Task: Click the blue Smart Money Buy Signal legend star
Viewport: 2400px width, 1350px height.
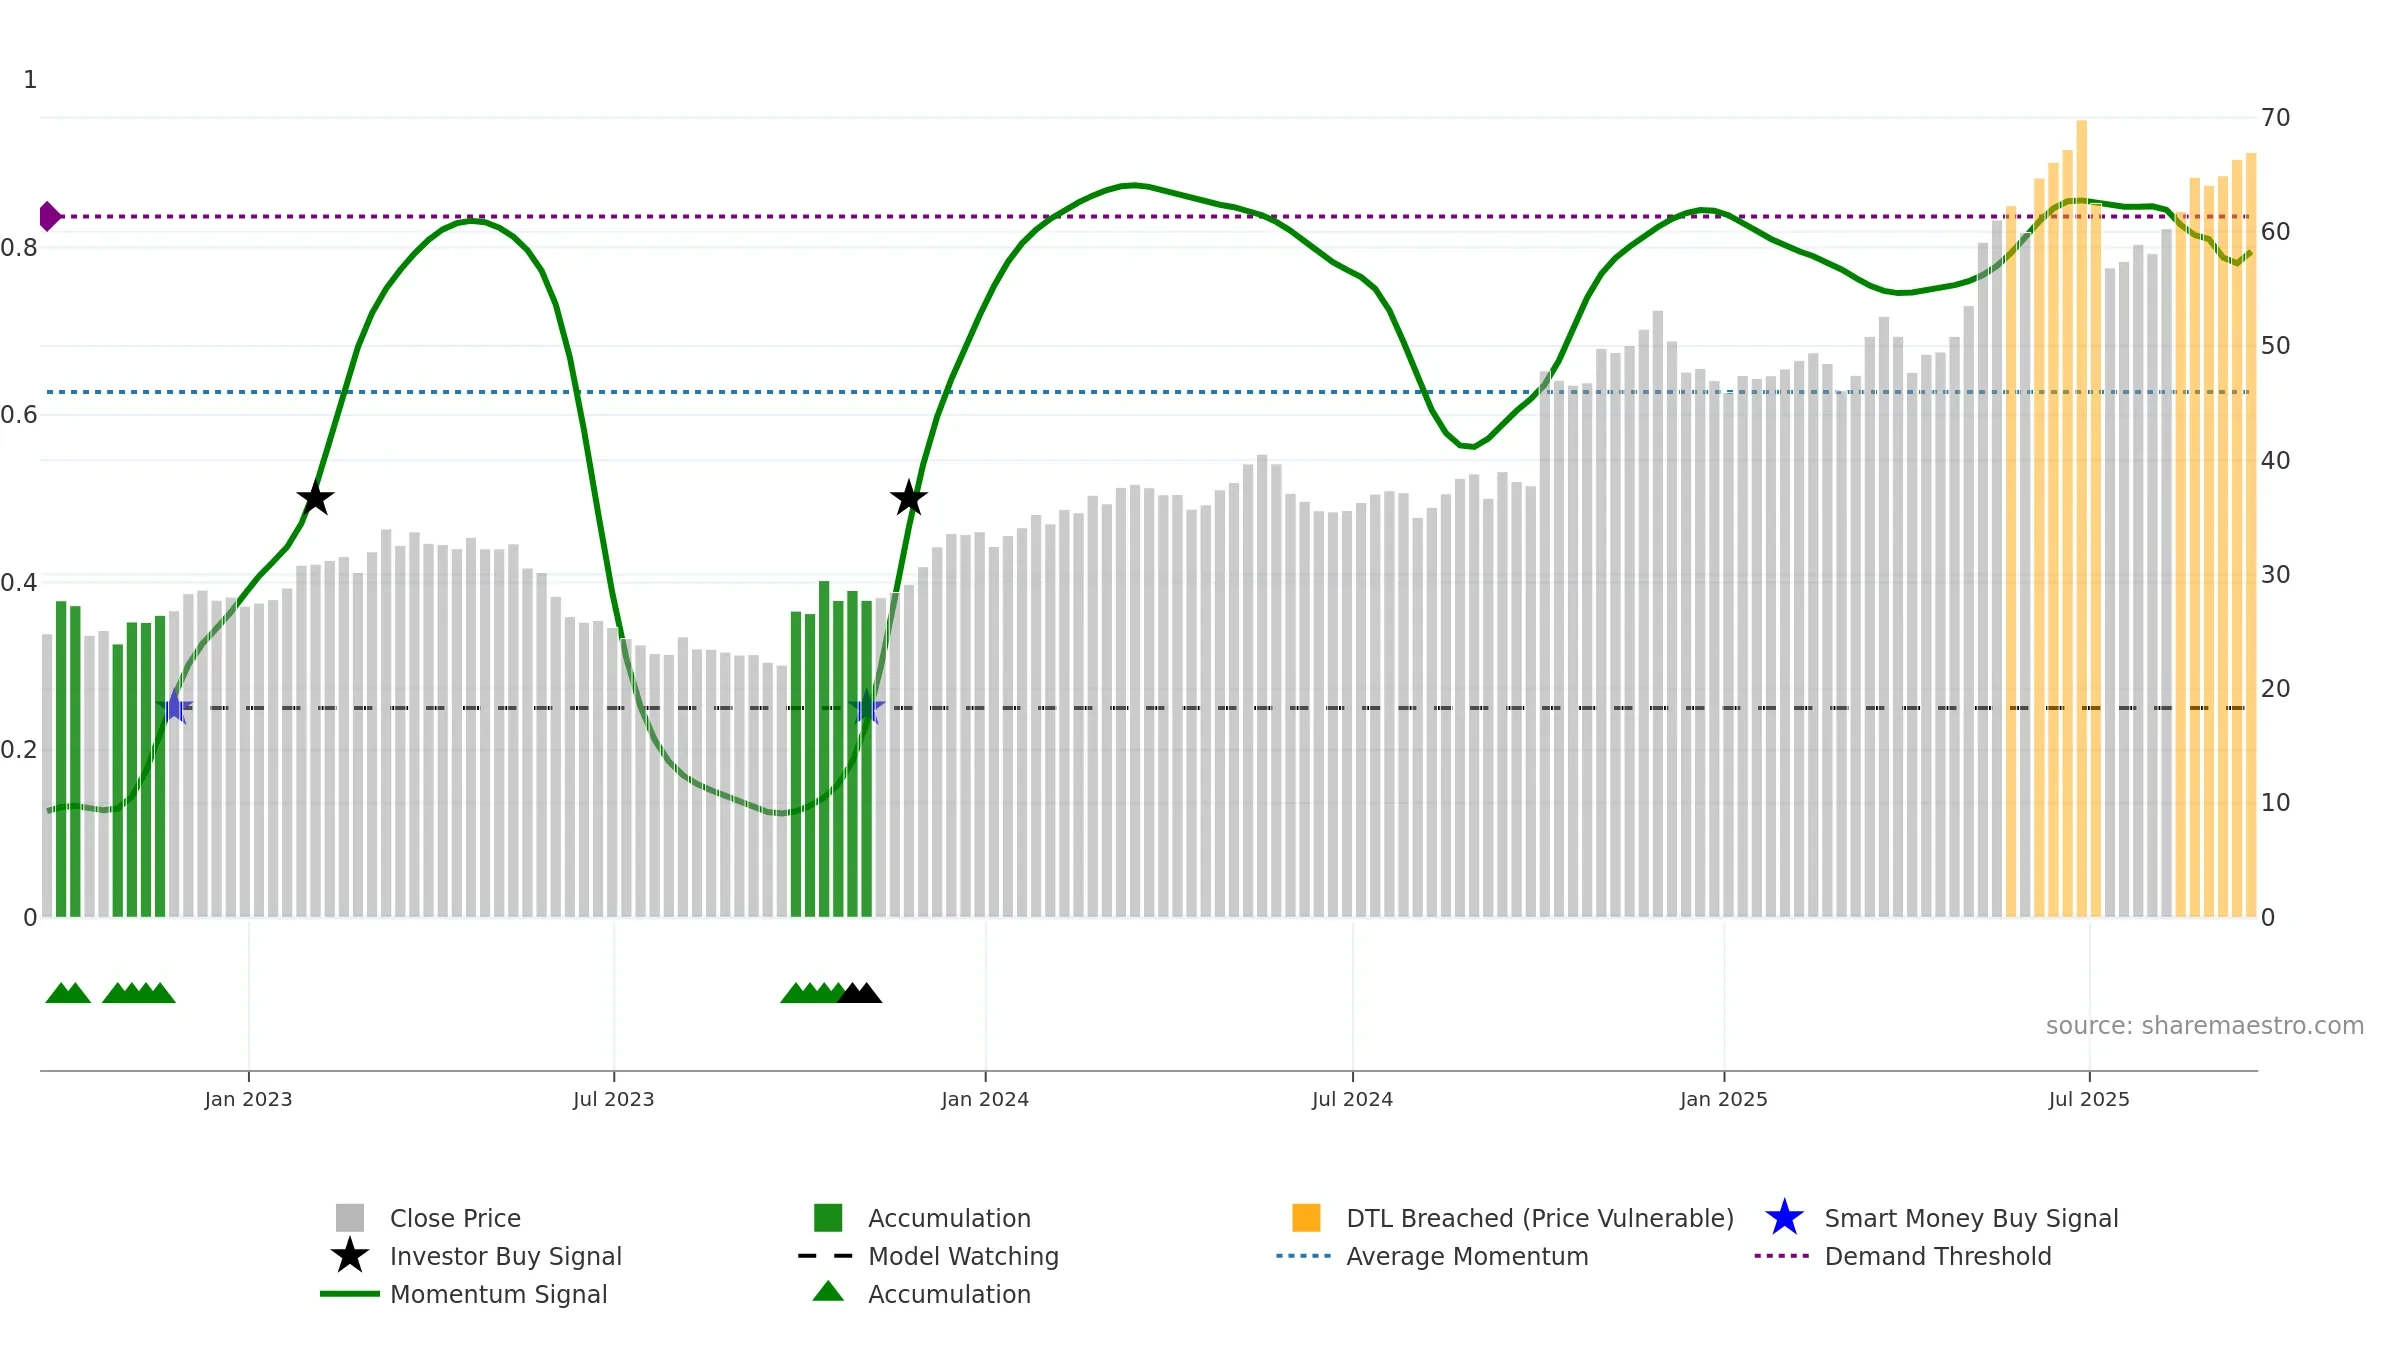Action: [x=1784, y=1218]
